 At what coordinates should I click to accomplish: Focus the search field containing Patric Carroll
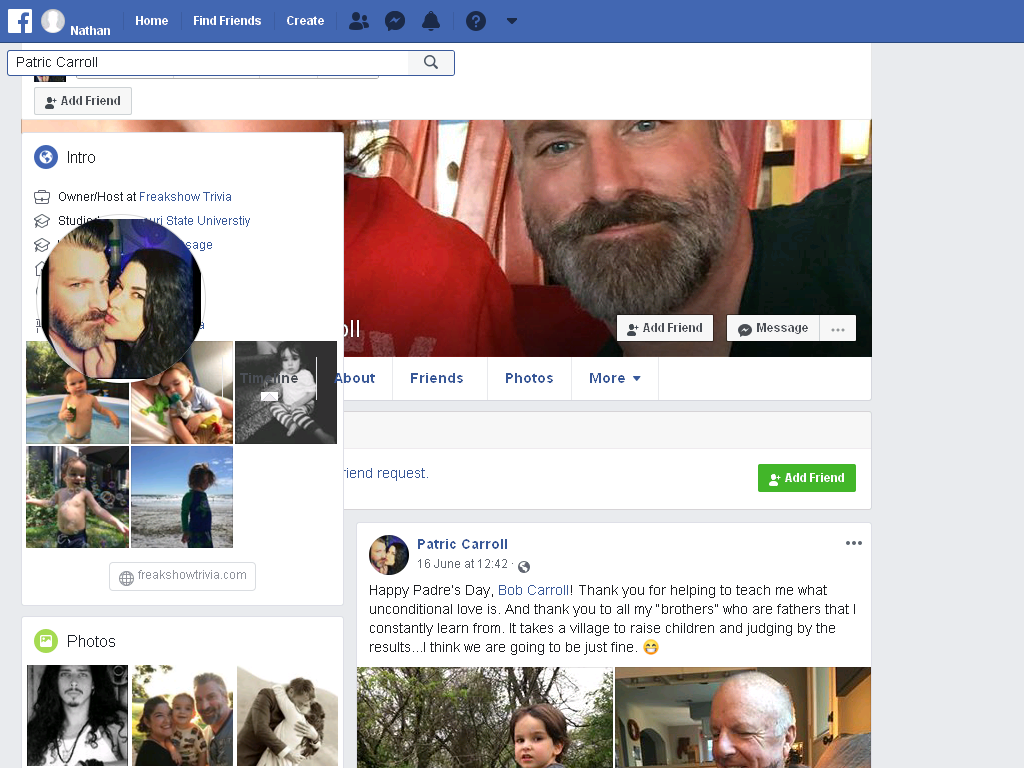tap(208, 62)
